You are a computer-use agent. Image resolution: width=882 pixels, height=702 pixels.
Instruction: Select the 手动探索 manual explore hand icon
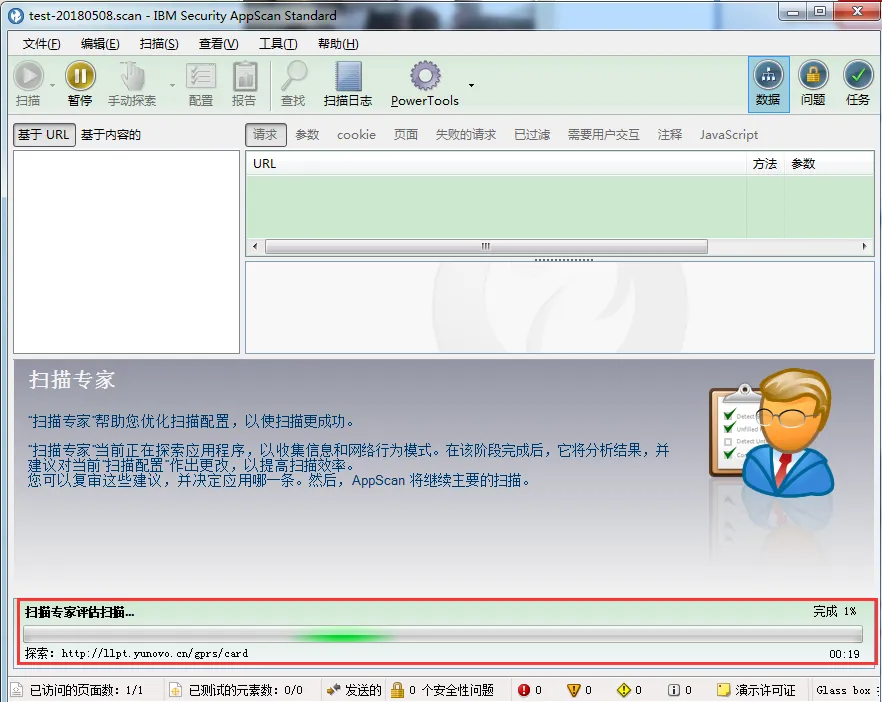coord(132,76)
